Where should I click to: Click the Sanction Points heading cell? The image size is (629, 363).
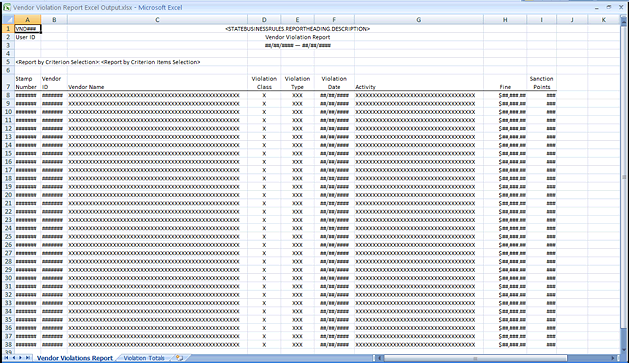click(x=542, y=83)
